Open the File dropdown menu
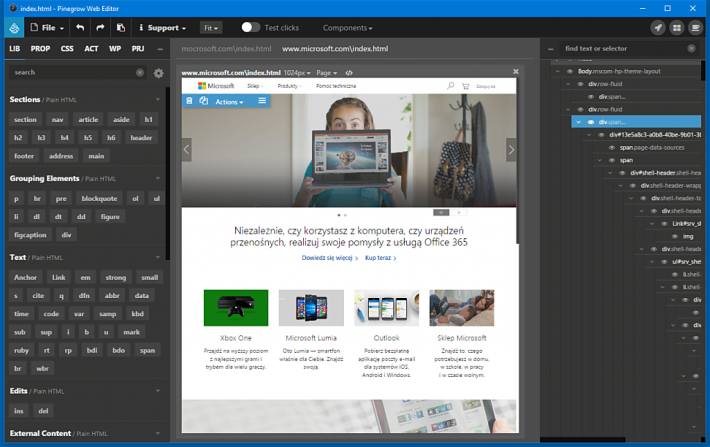Image resolution: width=710 pixels, height=447 pixels. point(47,28)
